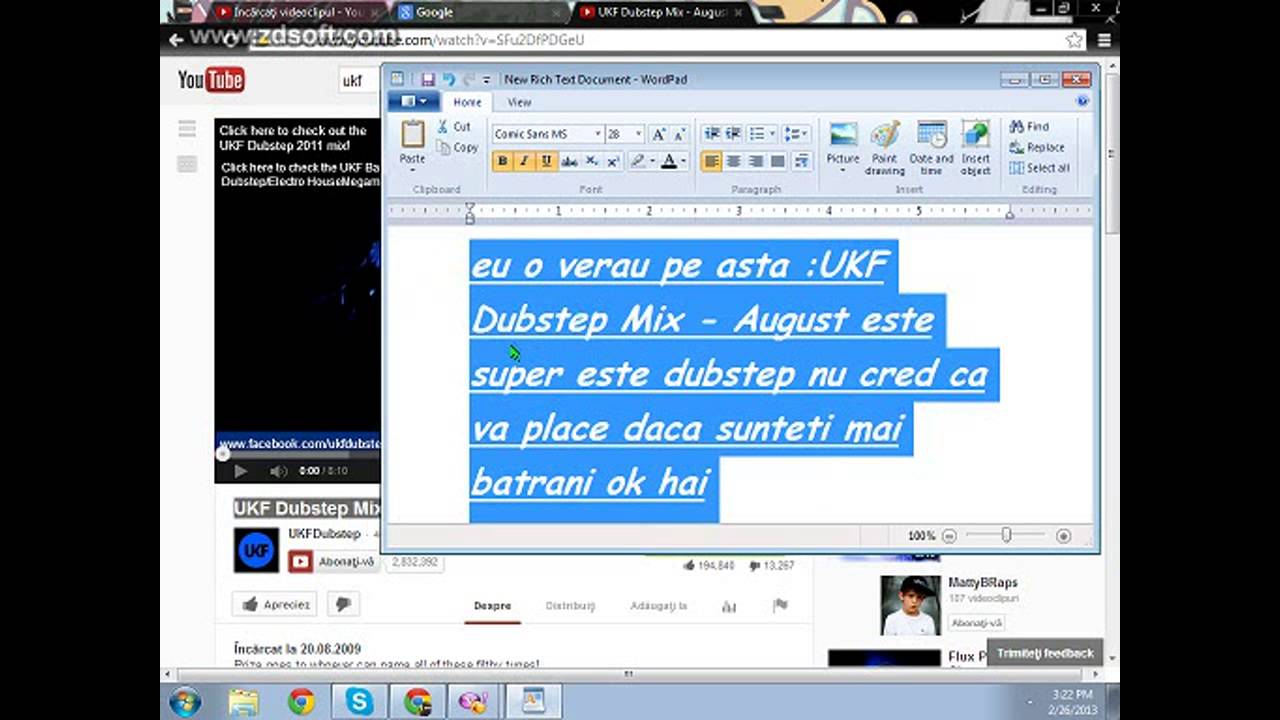Click the Abonați-vă button for UKFDubstep

coord(333,562)
